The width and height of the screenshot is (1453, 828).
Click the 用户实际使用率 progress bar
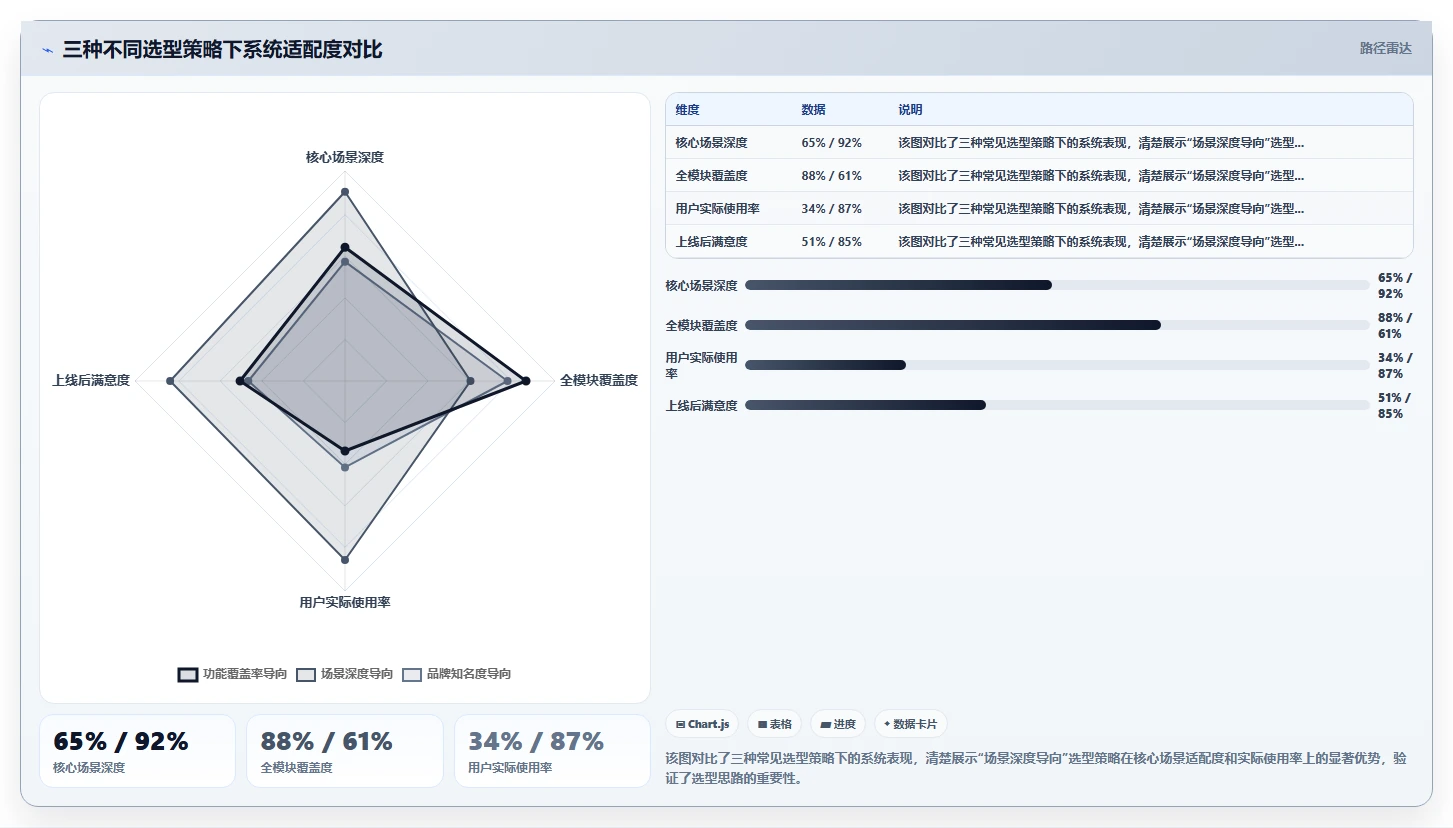(1057, 365)
